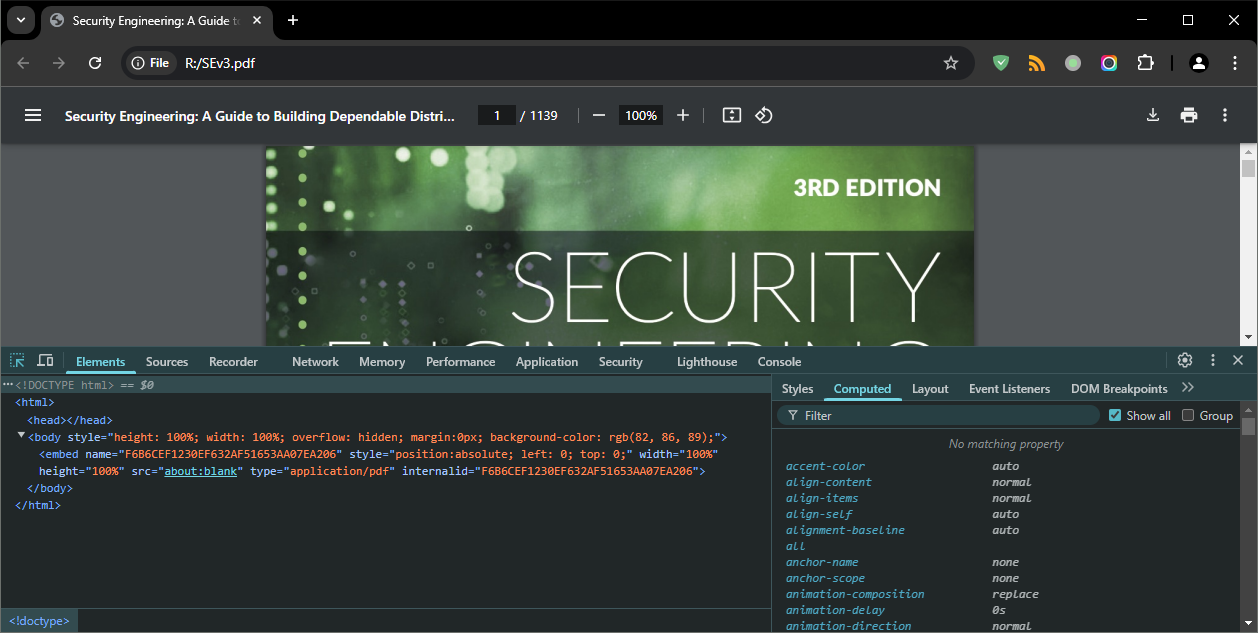Activate the DevTools inspect element picker
The width and height of the screenshot is (1258, 633).
(18, 361)
